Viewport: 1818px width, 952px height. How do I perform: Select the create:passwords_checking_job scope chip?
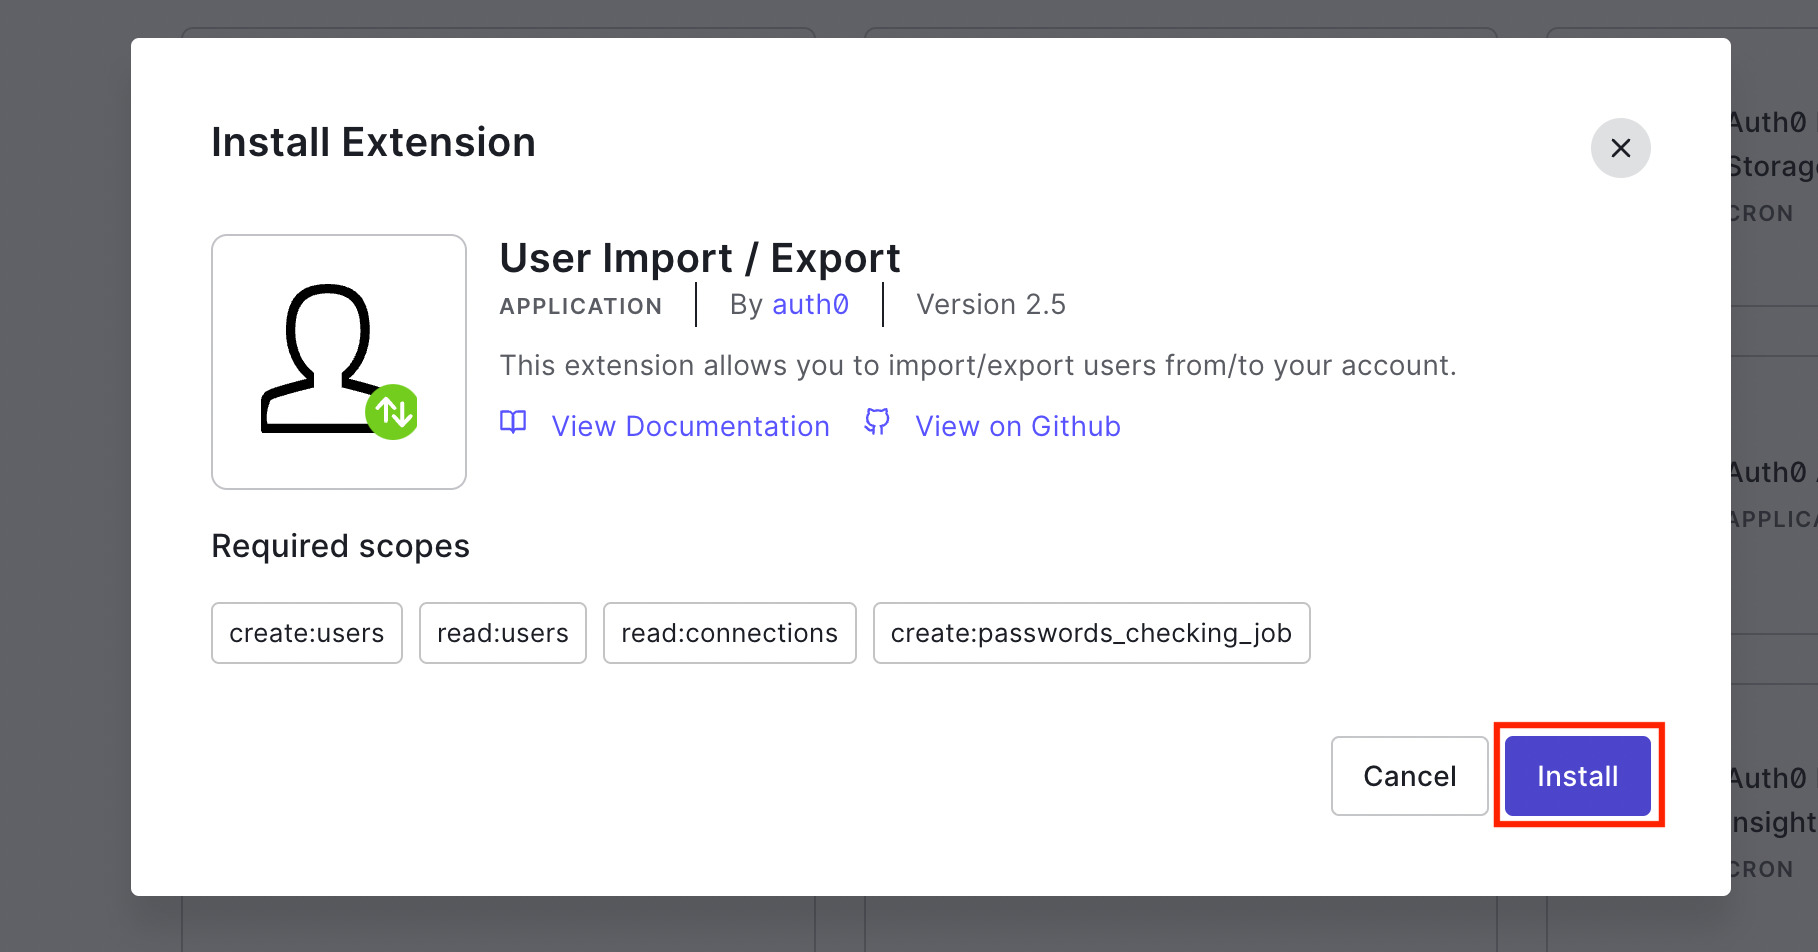pos(1091,632)
